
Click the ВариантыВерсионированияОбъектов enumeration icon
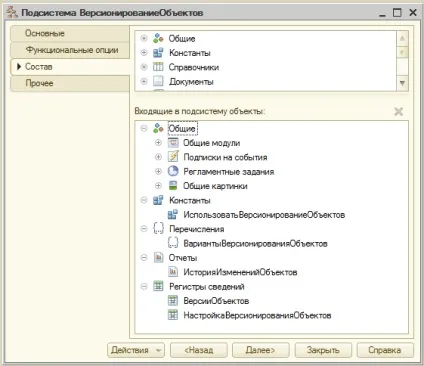(173, 243)
